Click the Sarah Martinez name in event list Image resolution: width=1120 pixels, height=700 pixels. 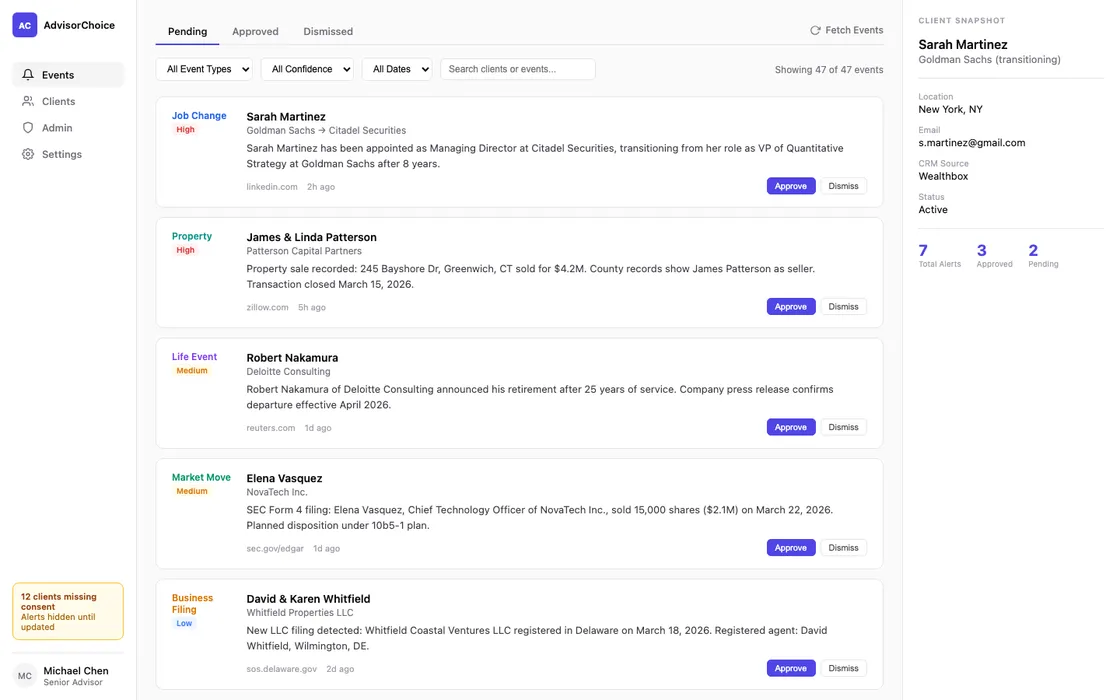coord(286,116)
